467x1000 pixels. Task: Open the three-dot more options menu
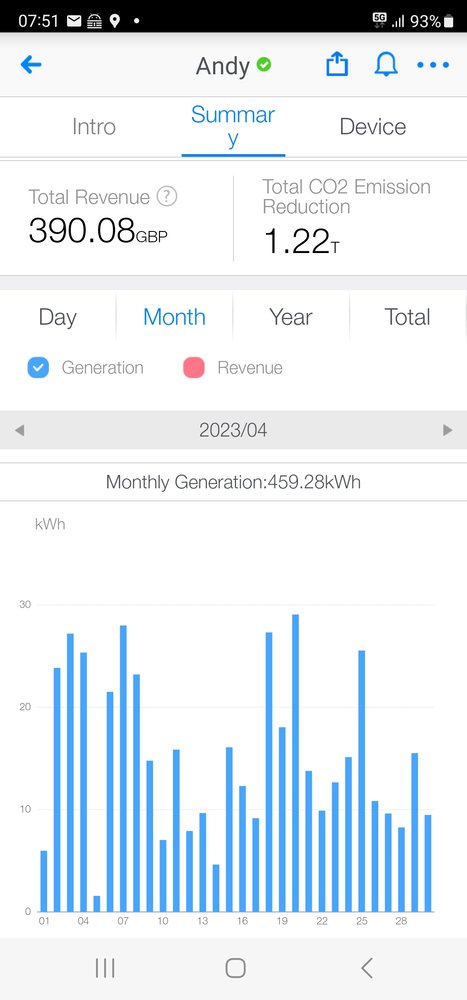[x=433, y=64]
